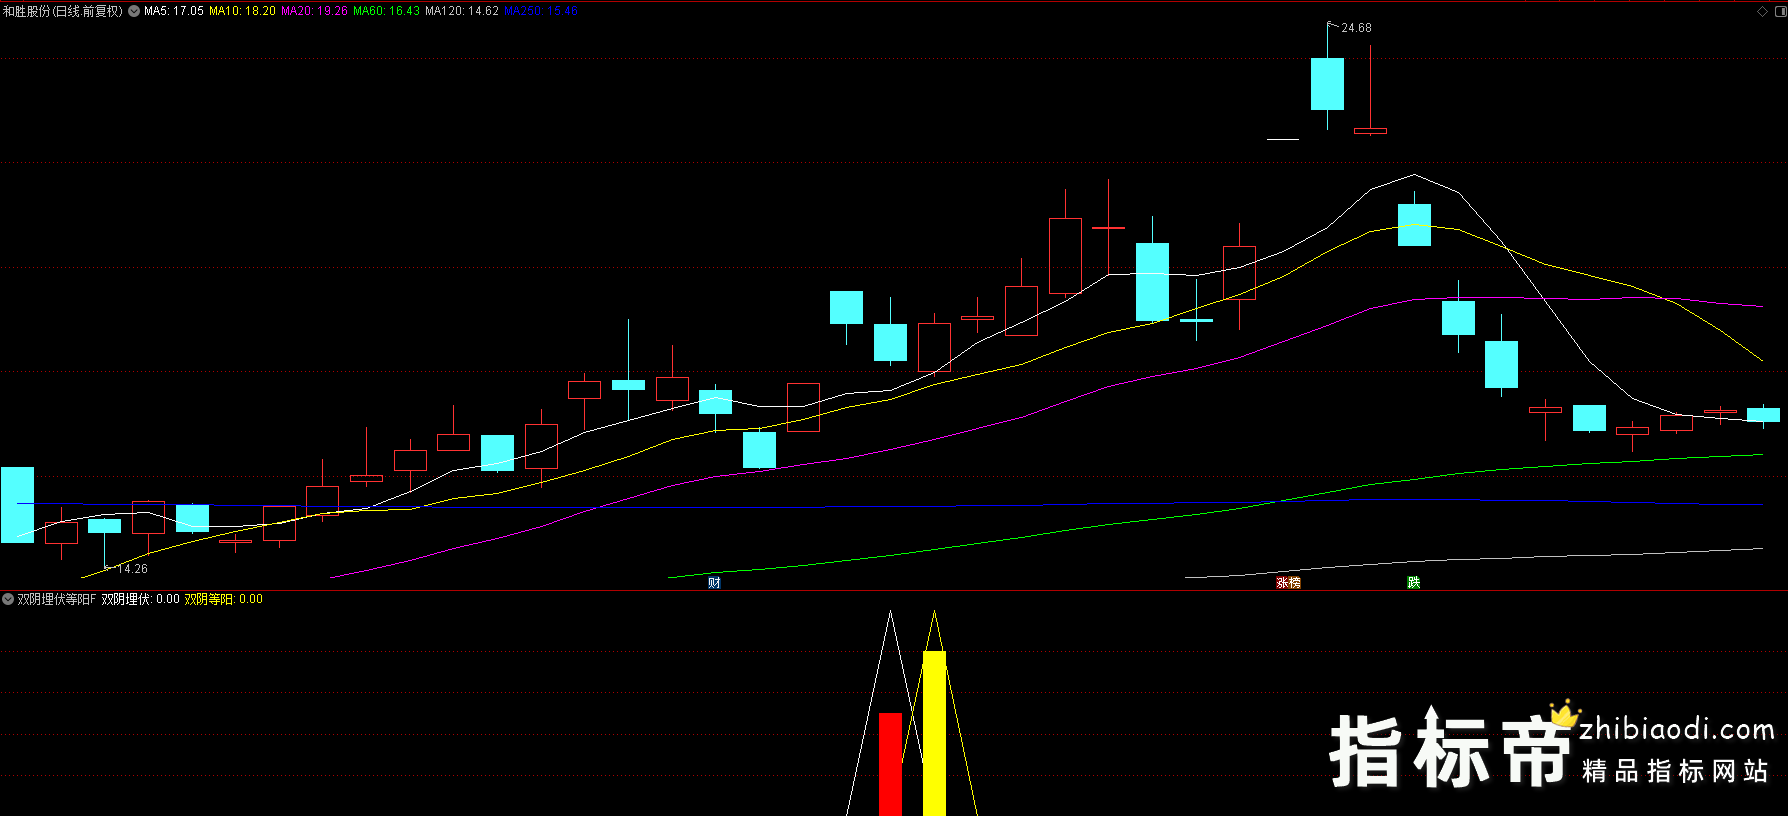This screenshot has width=1788, height=816.
Task: Click the MA10: 18.20 label
Action: point(242,11)
